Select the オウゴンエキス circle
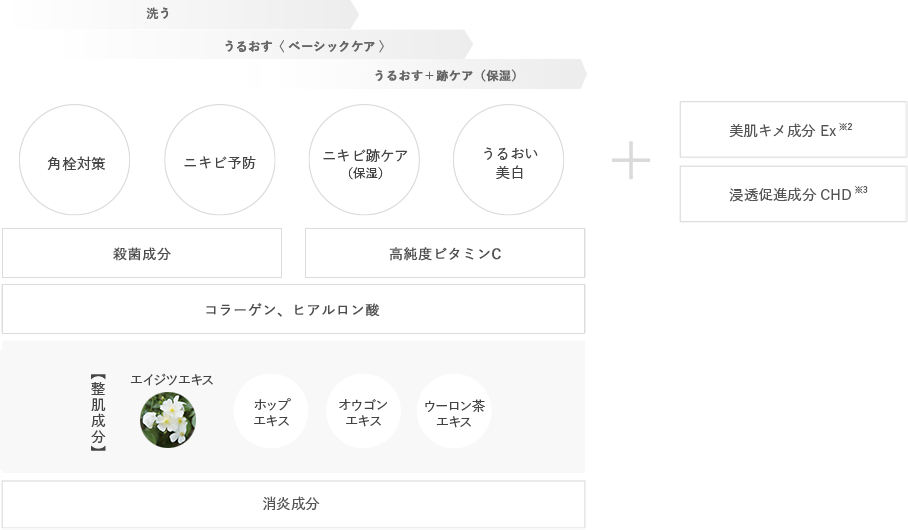This screenshot has height=530, width=908. 363,411
